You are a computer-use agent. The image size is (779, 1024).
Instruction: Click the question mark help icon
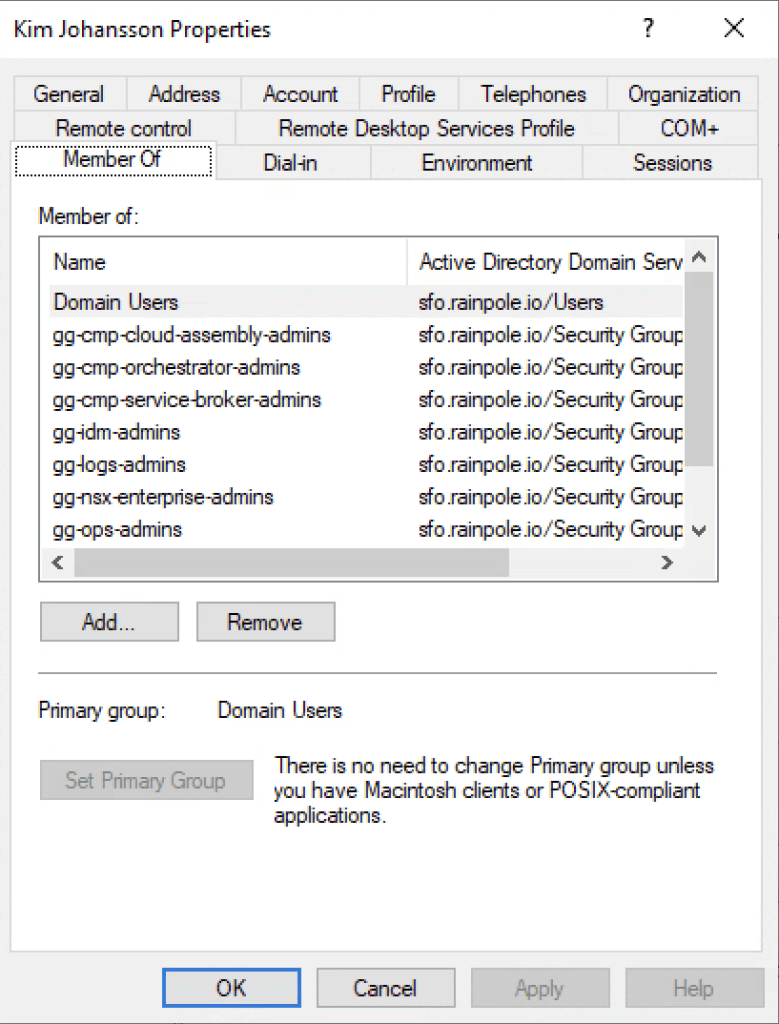point(648,29)
